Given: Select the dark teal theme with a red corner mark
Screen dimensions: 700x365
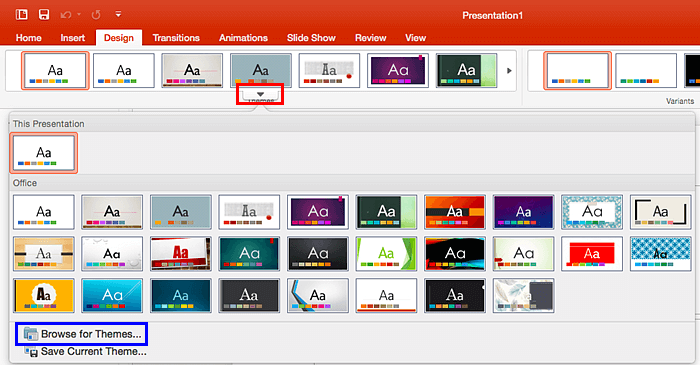Looking at the screenshot, I should pos(249,254).
